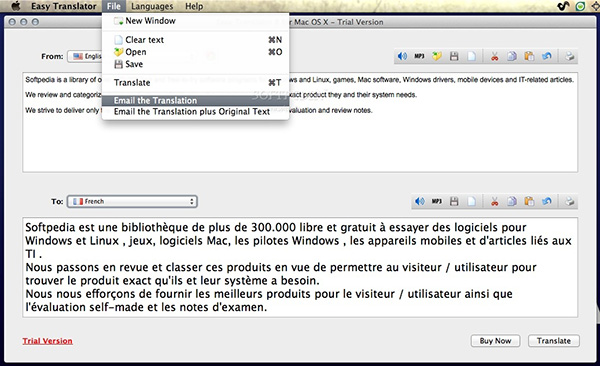600x366 pixels.
Task: Choose Save in the File menu
Action: [195, 64]
